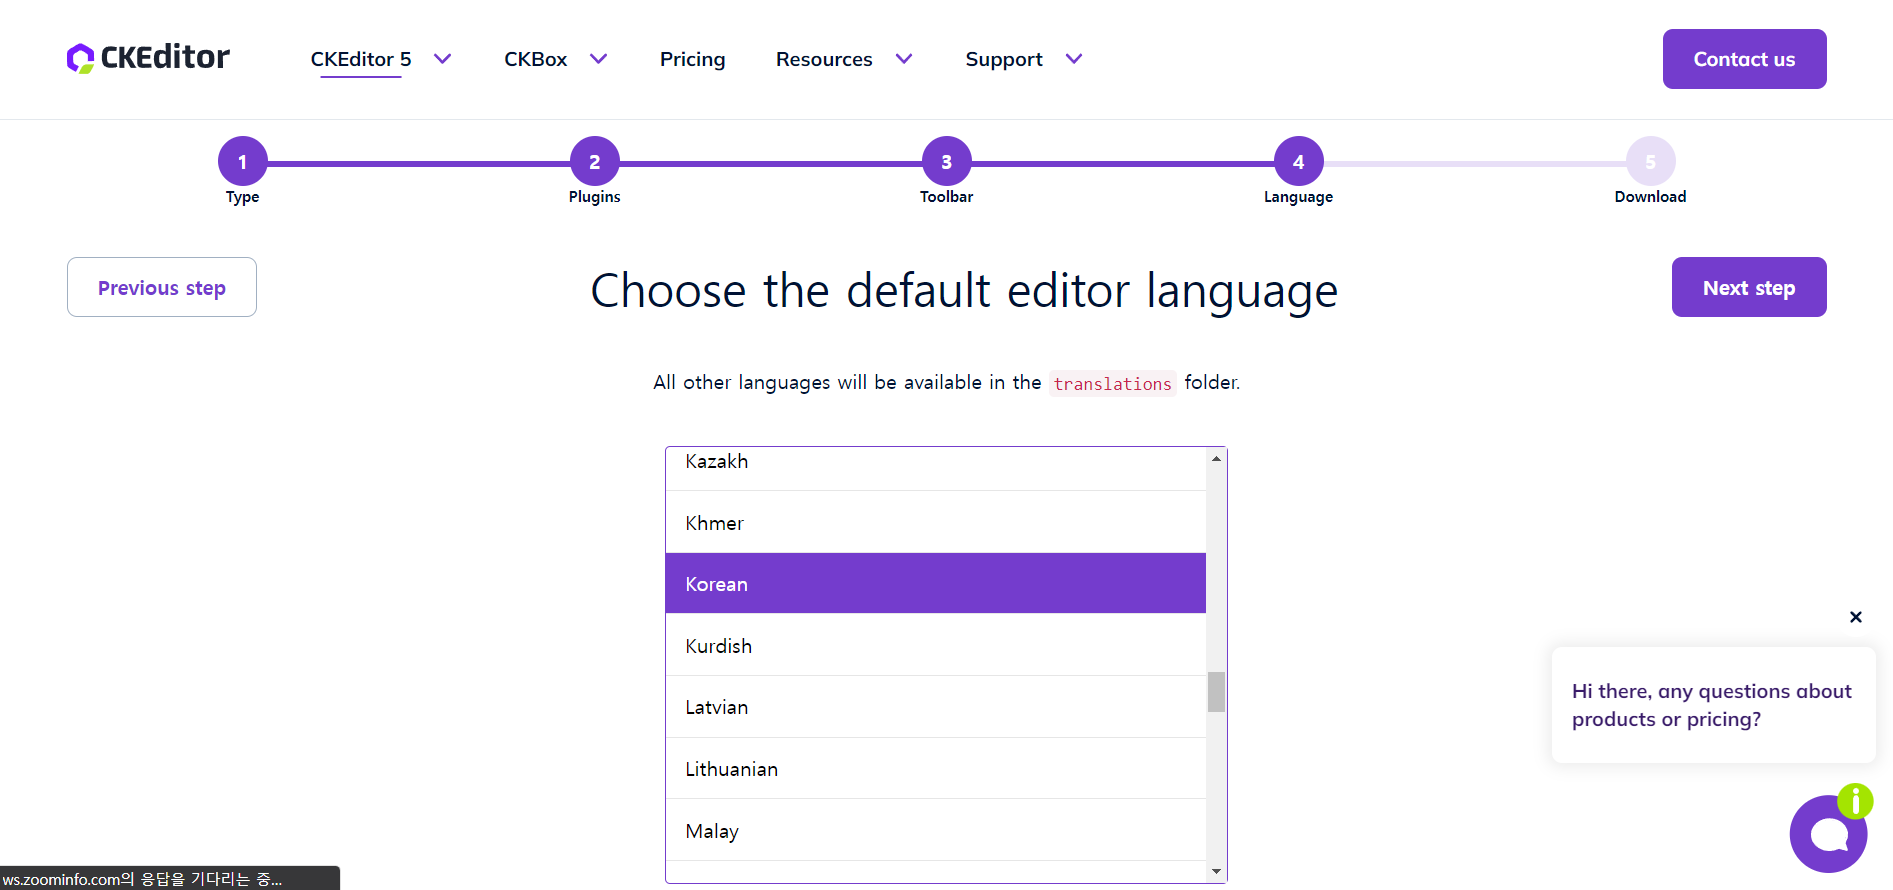
Task: Expand the CKEditor 5 menu chevron
Action: point(442,59)
